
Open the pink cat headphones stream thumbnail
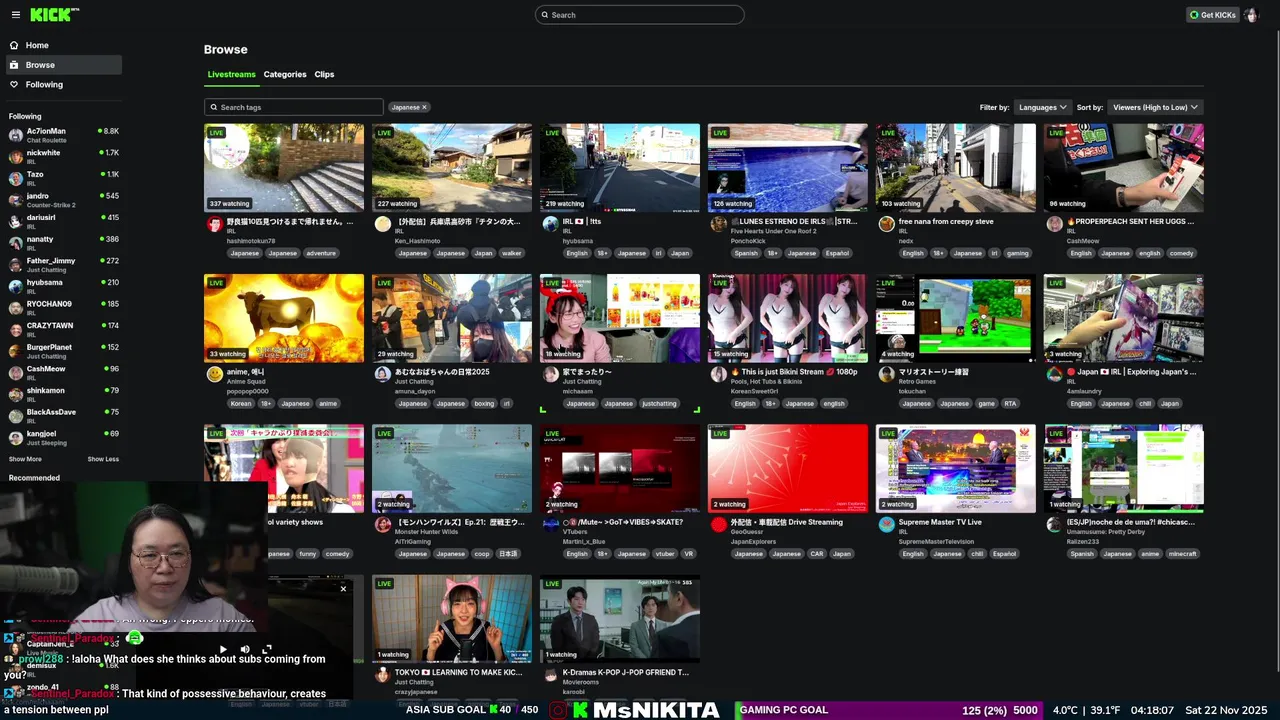coord(452,618)
